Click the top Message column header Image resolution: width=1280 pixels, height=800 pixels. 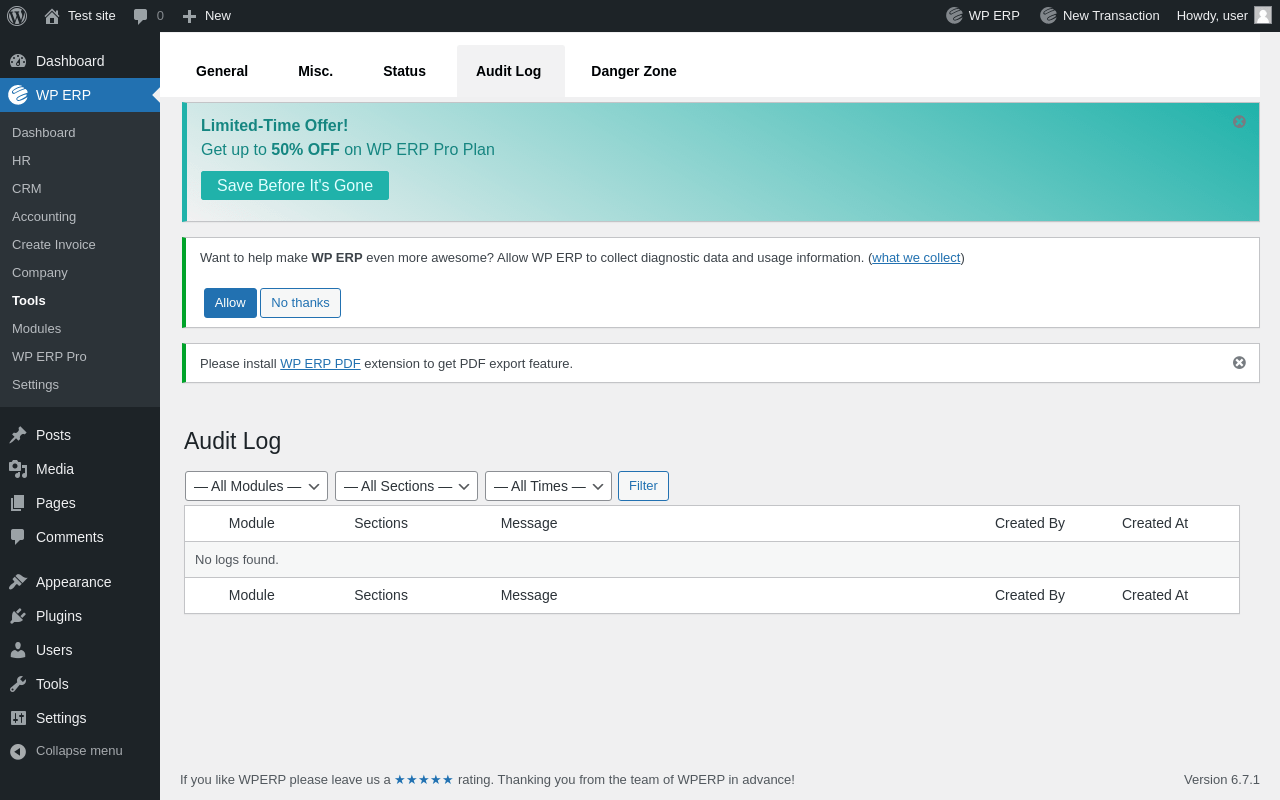(x=529, y=523)
